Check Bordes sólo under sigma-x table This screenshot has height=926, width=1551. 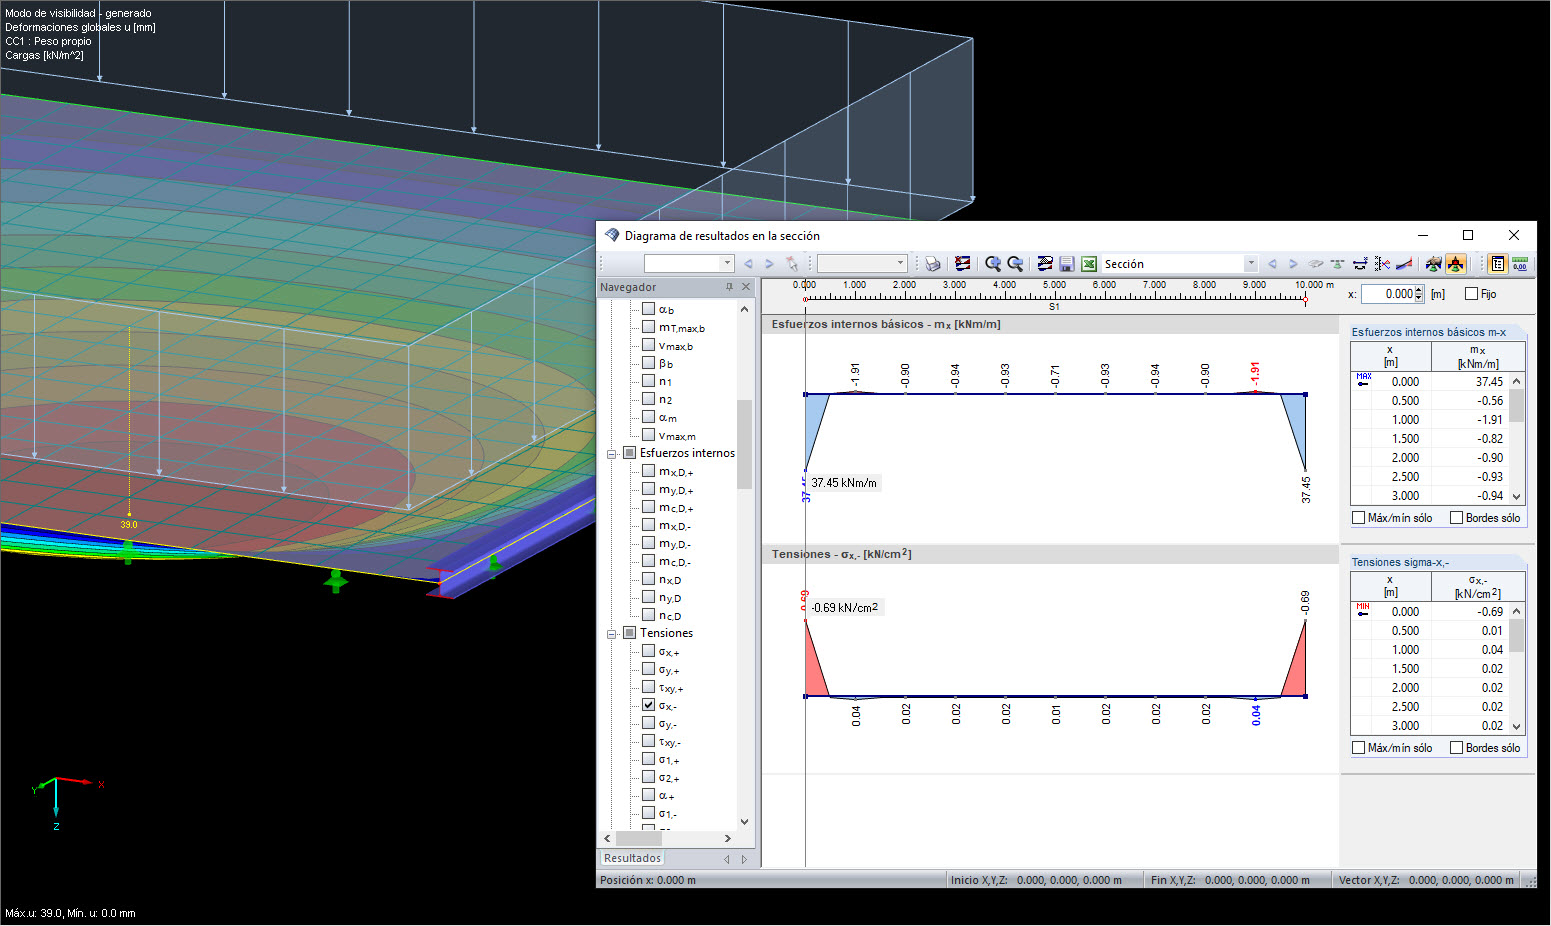pyautogui.click(x=1456, y=748)
